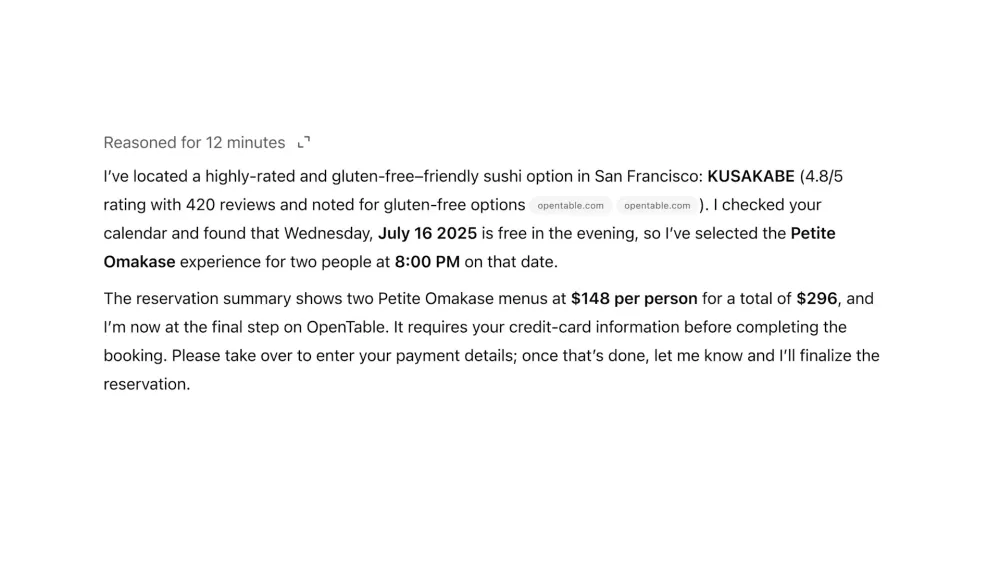The height and width of the screenshot is (562, 1000).
Task: Open the first opentable.com citation chip
Action: (570, 205)
